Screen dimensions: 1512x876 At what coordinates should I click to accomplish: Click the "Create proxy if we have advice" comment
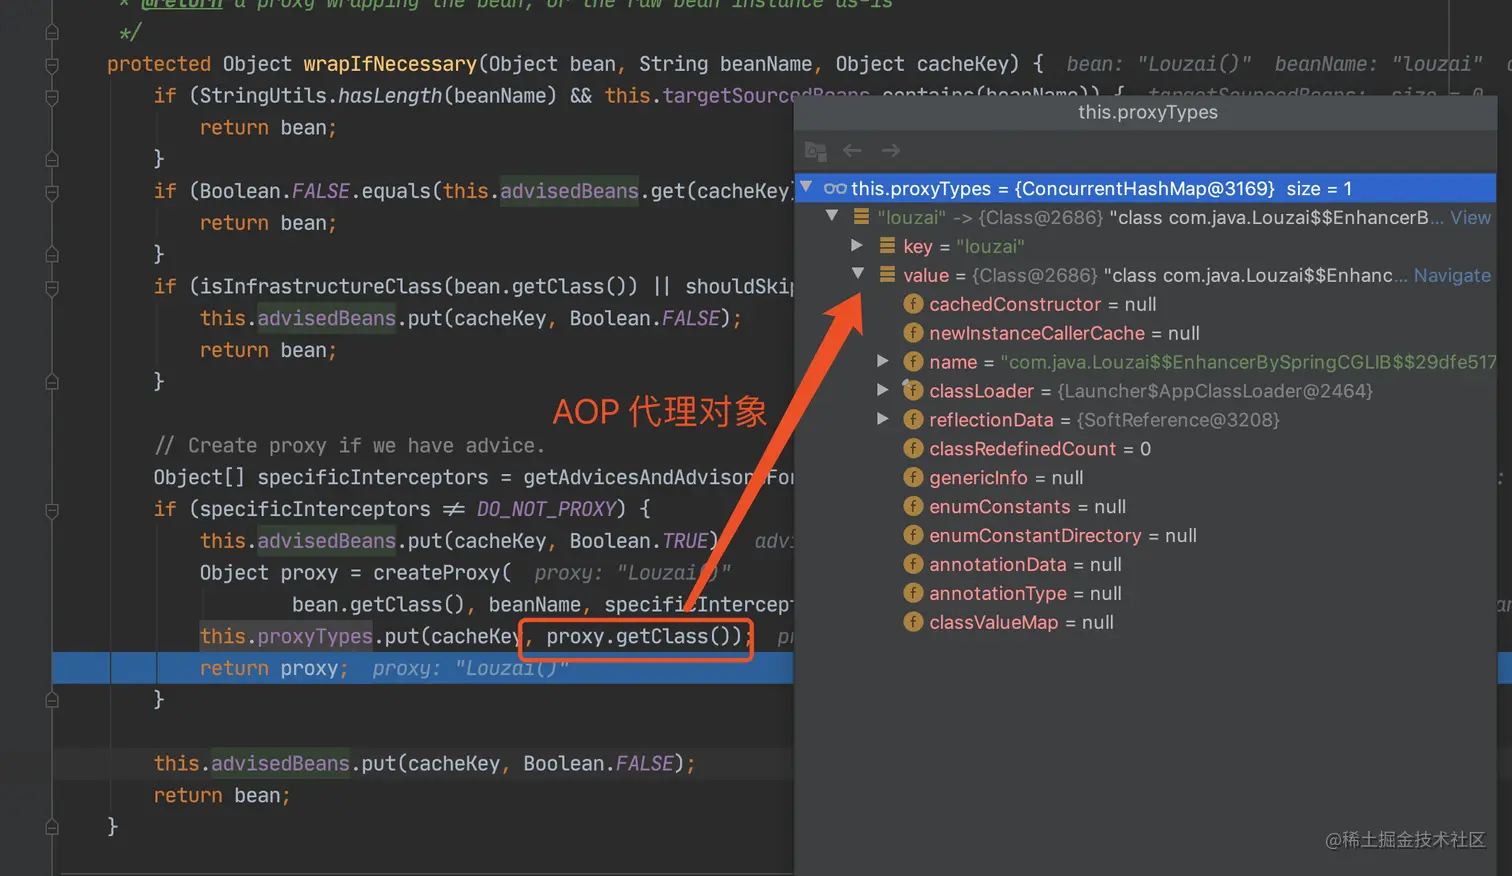tap(350, 446)
